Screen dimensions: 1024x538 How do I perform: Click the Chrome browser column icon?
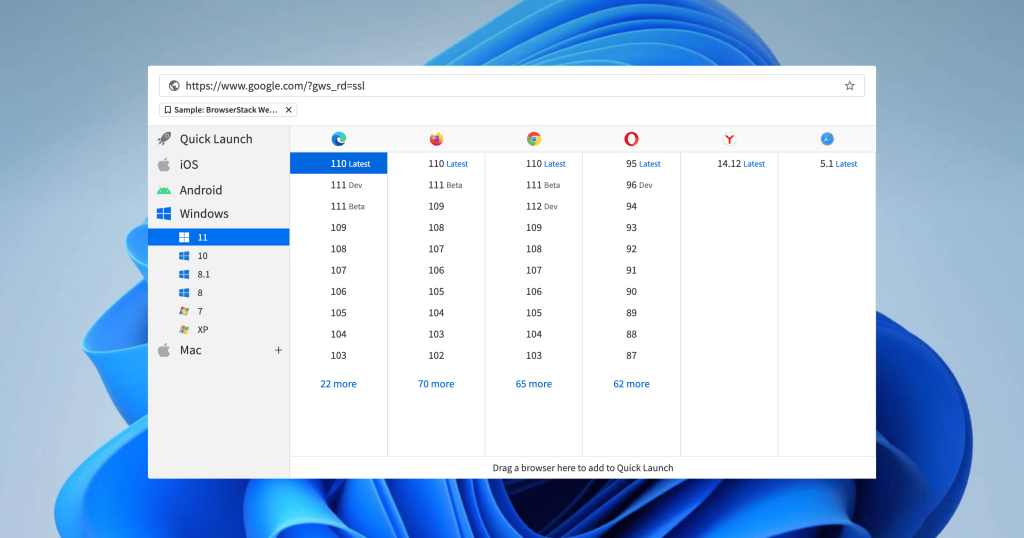coord(534,139)
